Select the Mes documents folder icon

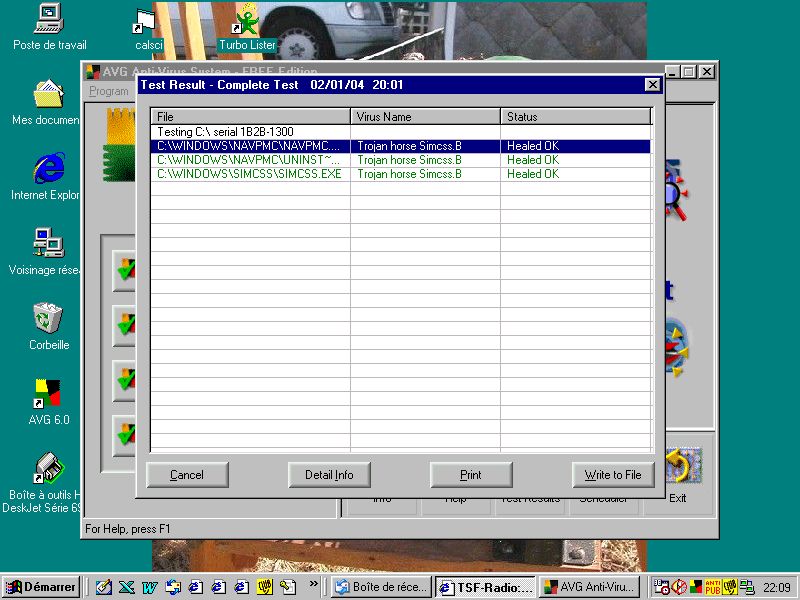48,102
